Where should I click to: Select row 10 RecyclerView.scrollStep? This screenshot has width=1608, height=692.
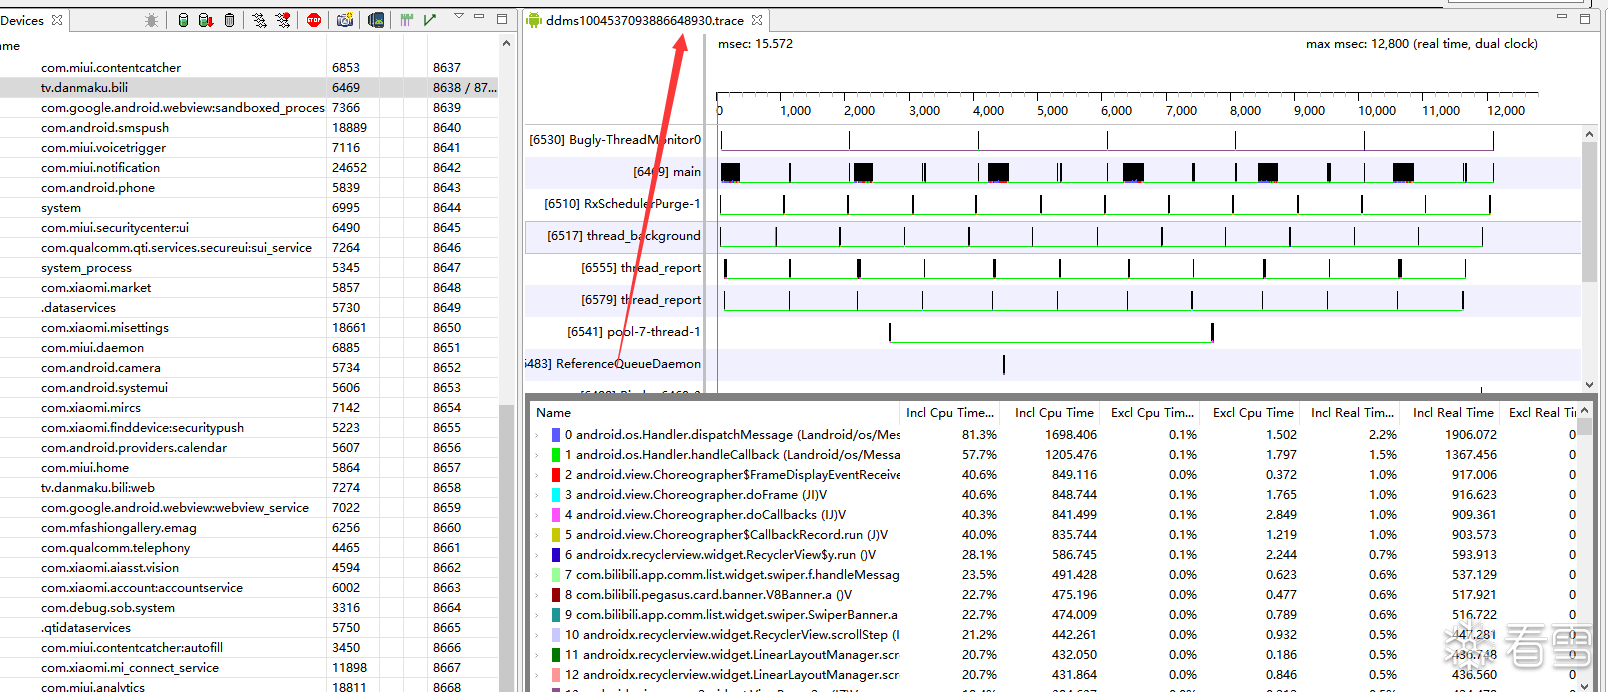[732, 635]
